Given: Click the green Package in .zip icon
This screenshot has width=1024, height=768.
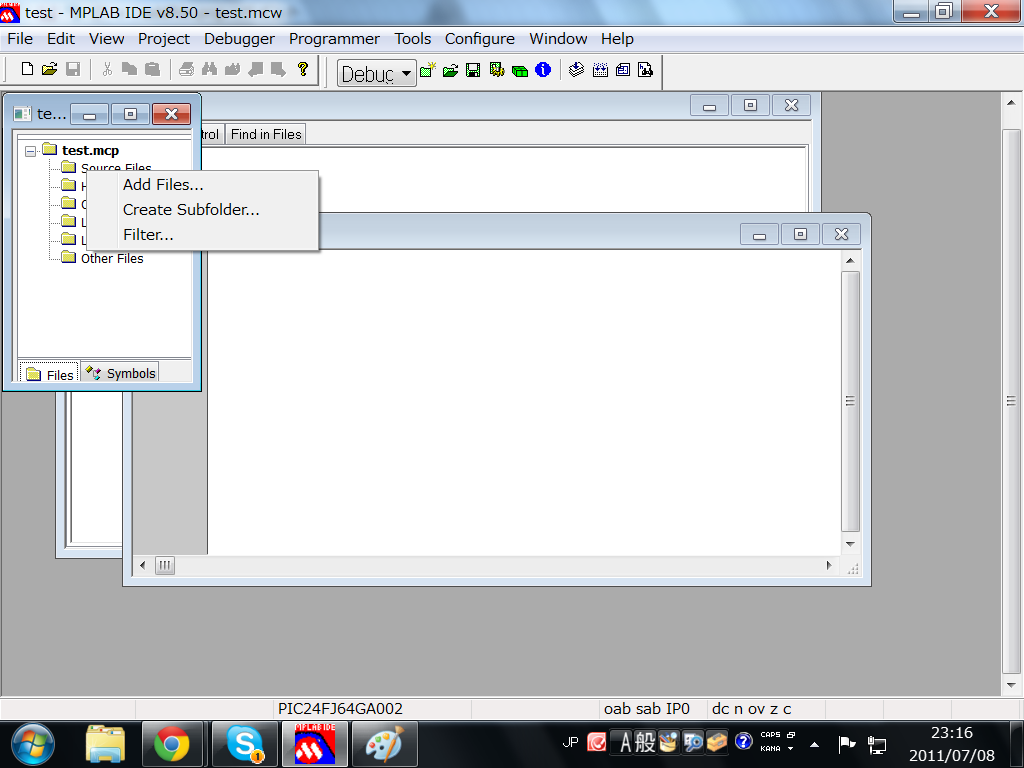Looking at the screenshot, I should click(x=520, y=70).
